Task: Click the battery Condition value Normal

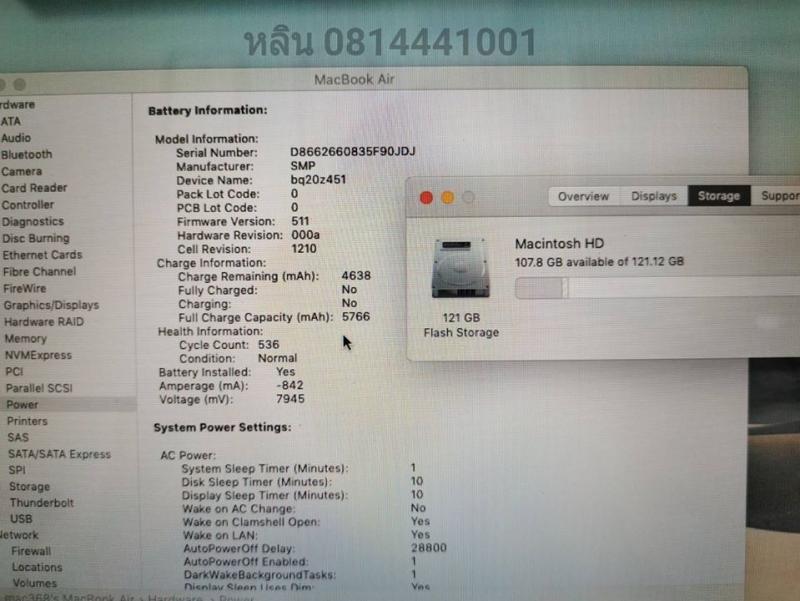Action: pos(277,358)
